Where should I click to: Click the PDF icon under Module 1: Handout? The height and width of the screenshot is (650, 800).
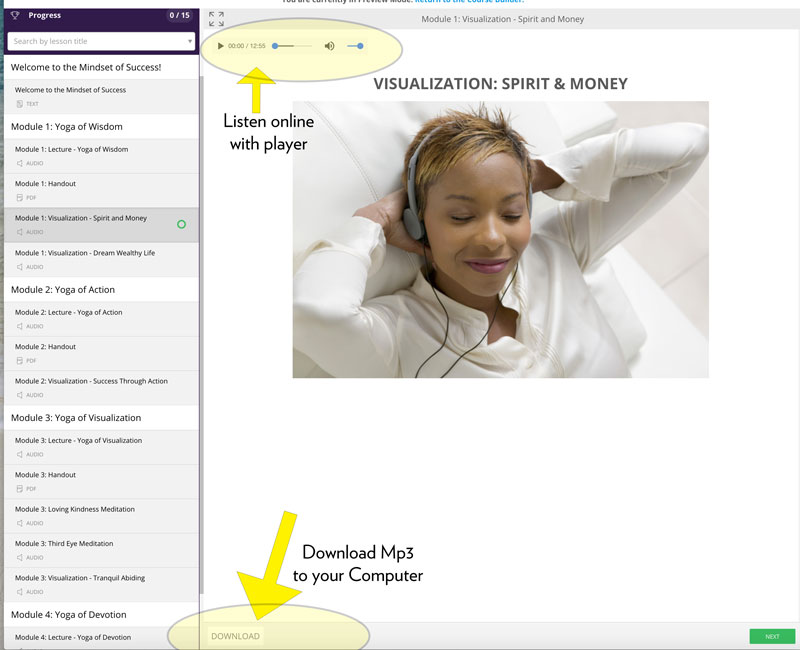click(20, 197)
